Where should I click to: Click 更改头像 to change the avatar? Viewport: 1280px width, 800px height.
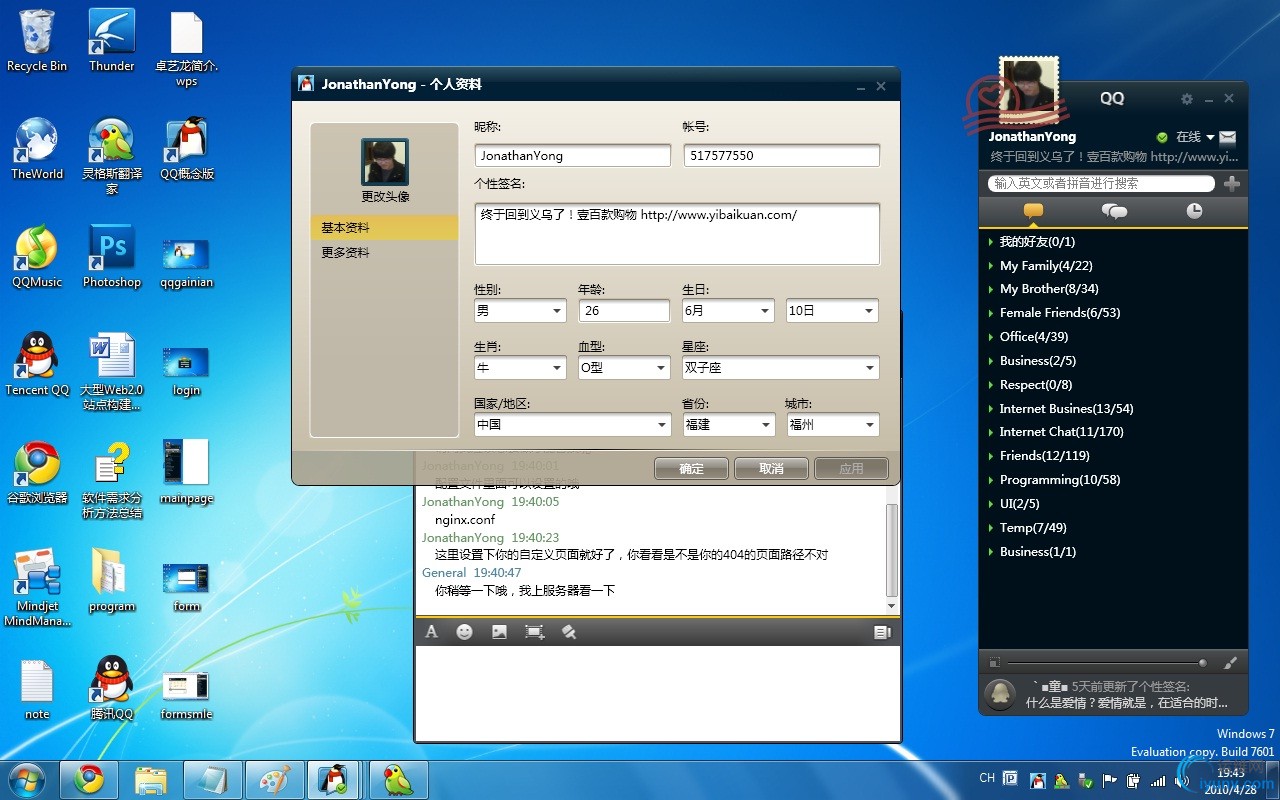(x=385, y=197)
